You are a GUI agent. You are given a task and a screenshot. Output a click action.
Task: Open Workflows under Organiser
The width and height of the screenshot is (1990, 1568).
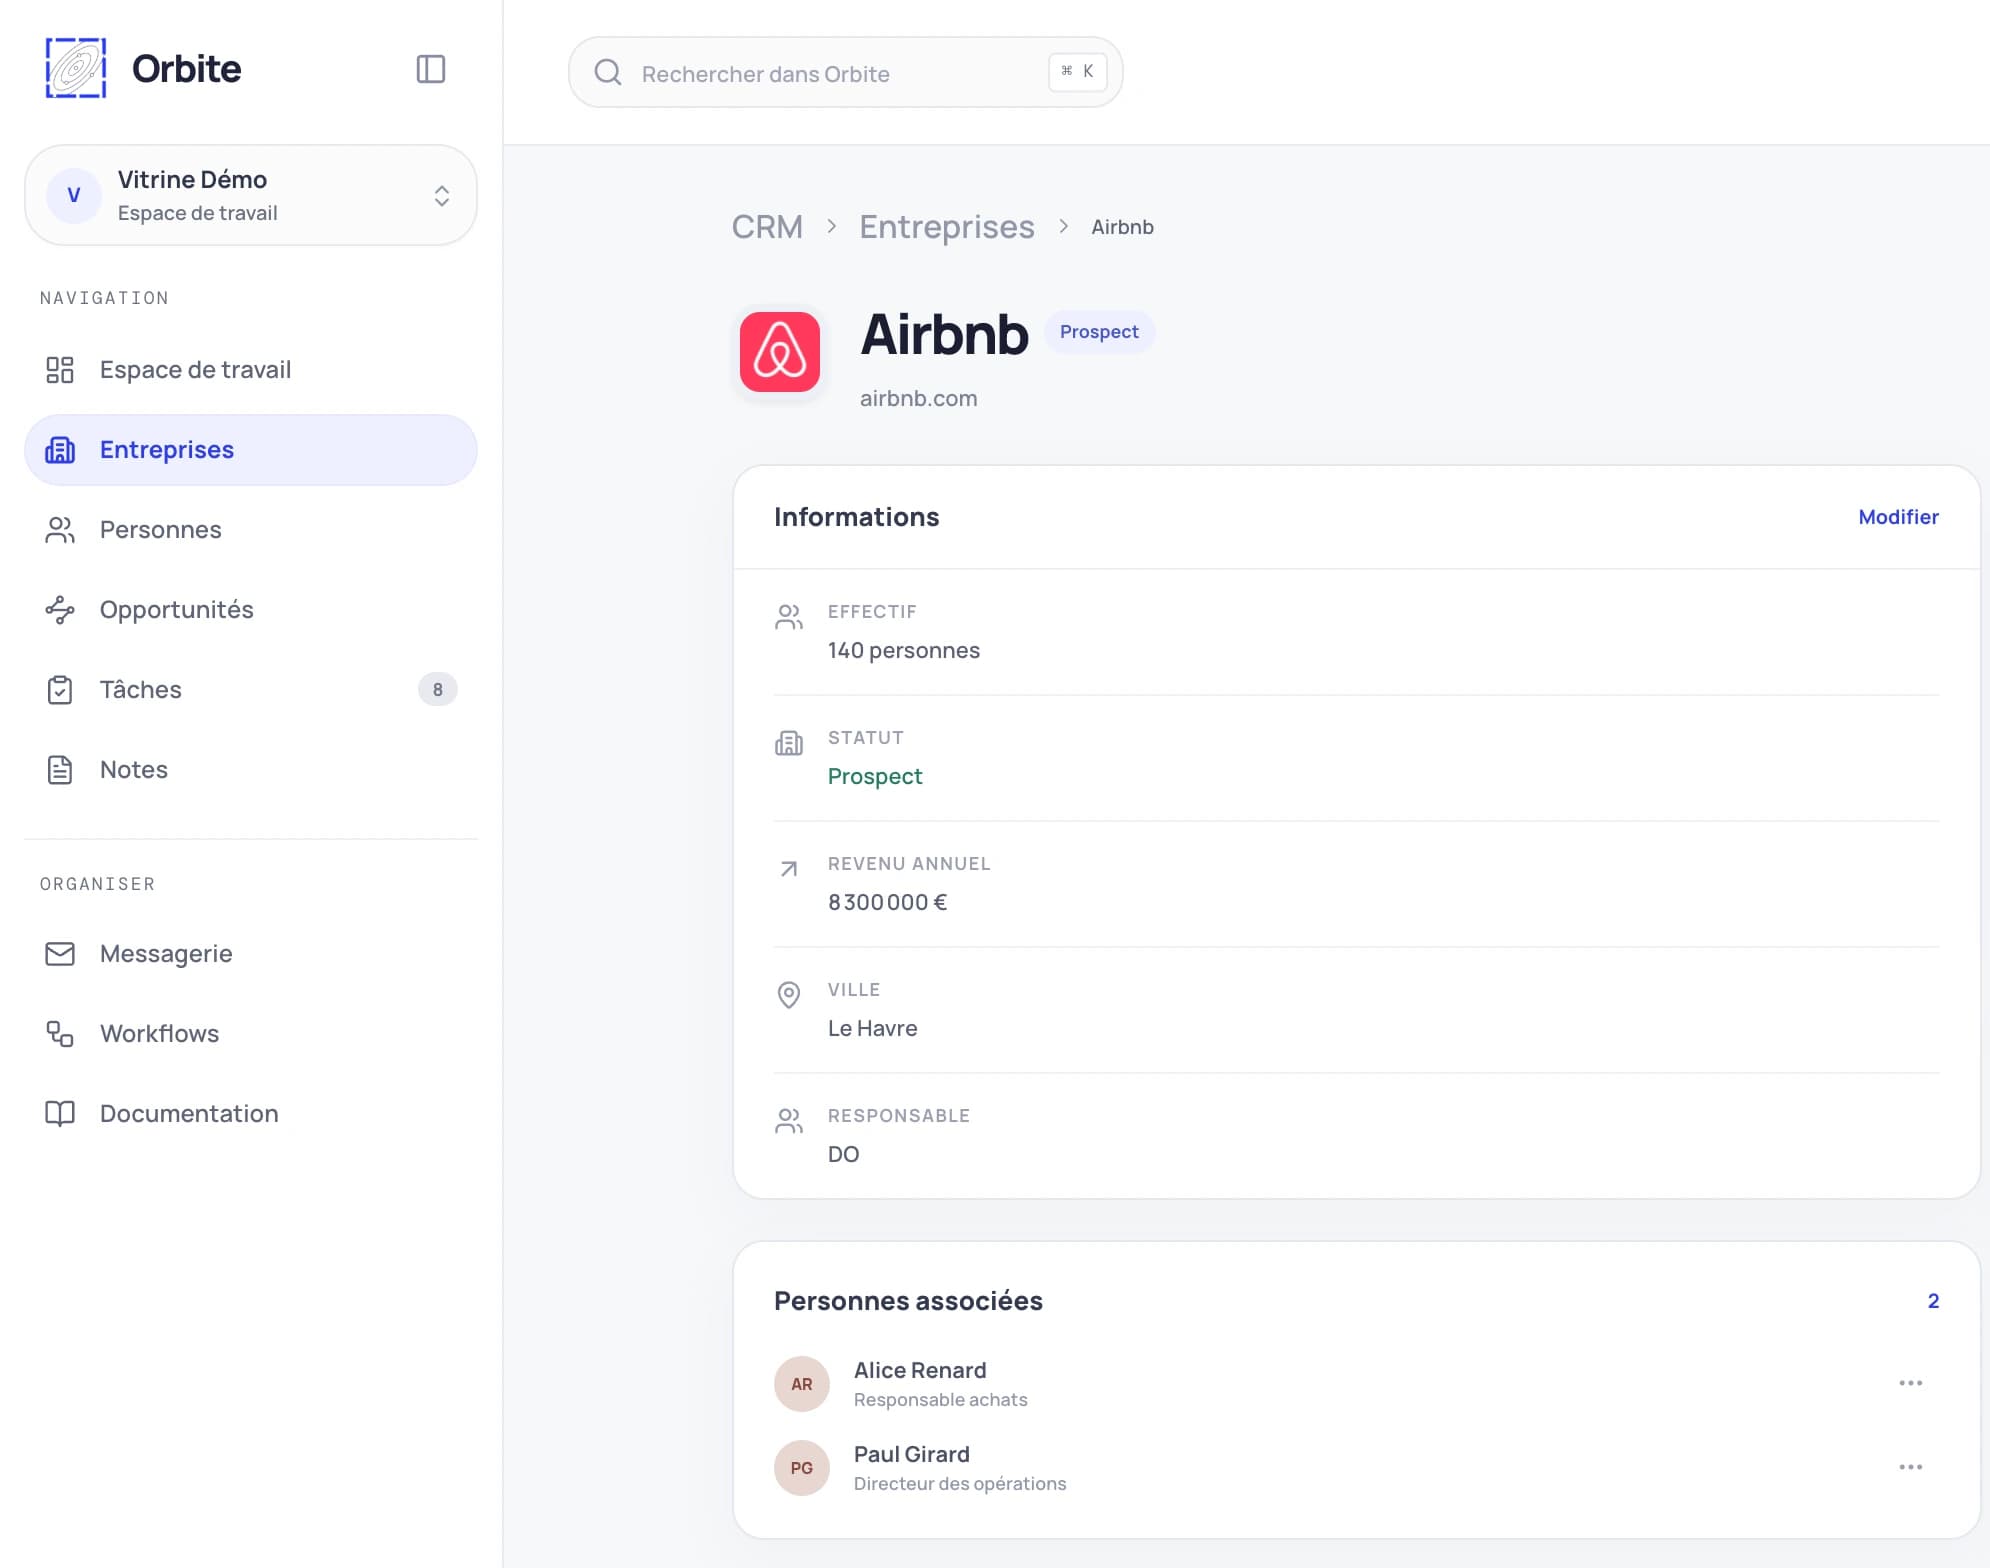pyautogui.click(x=251, y=1034)
